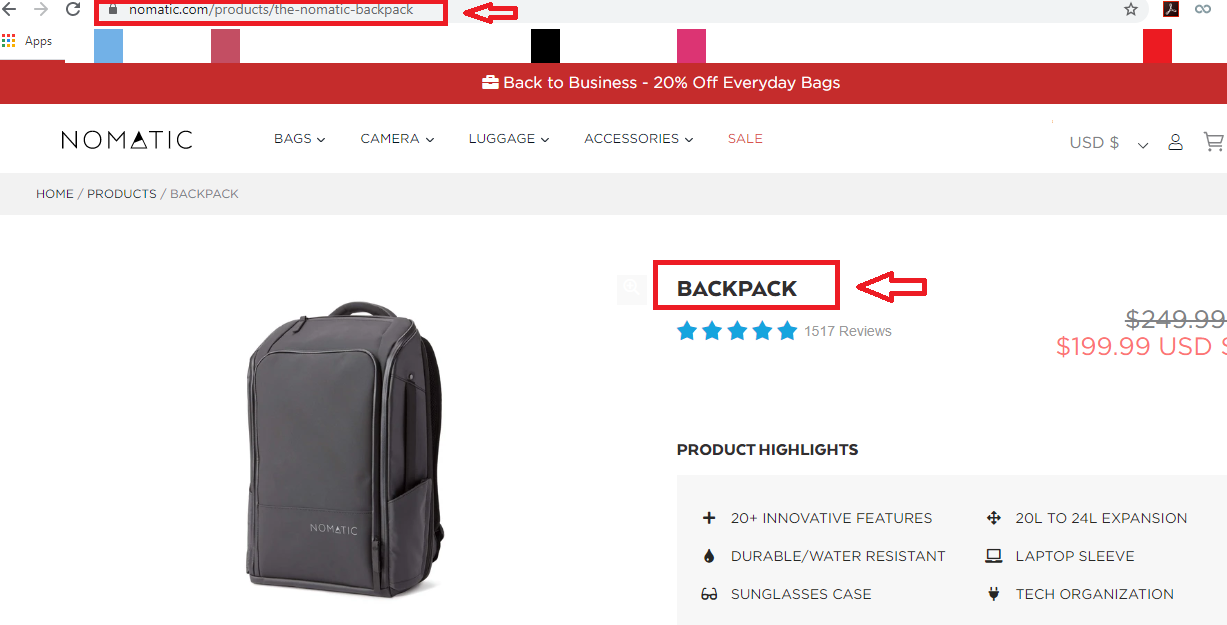Open the LUGGAGE navigation menu
This screenshot has height=625, width=1227.
tap(509, 139)
